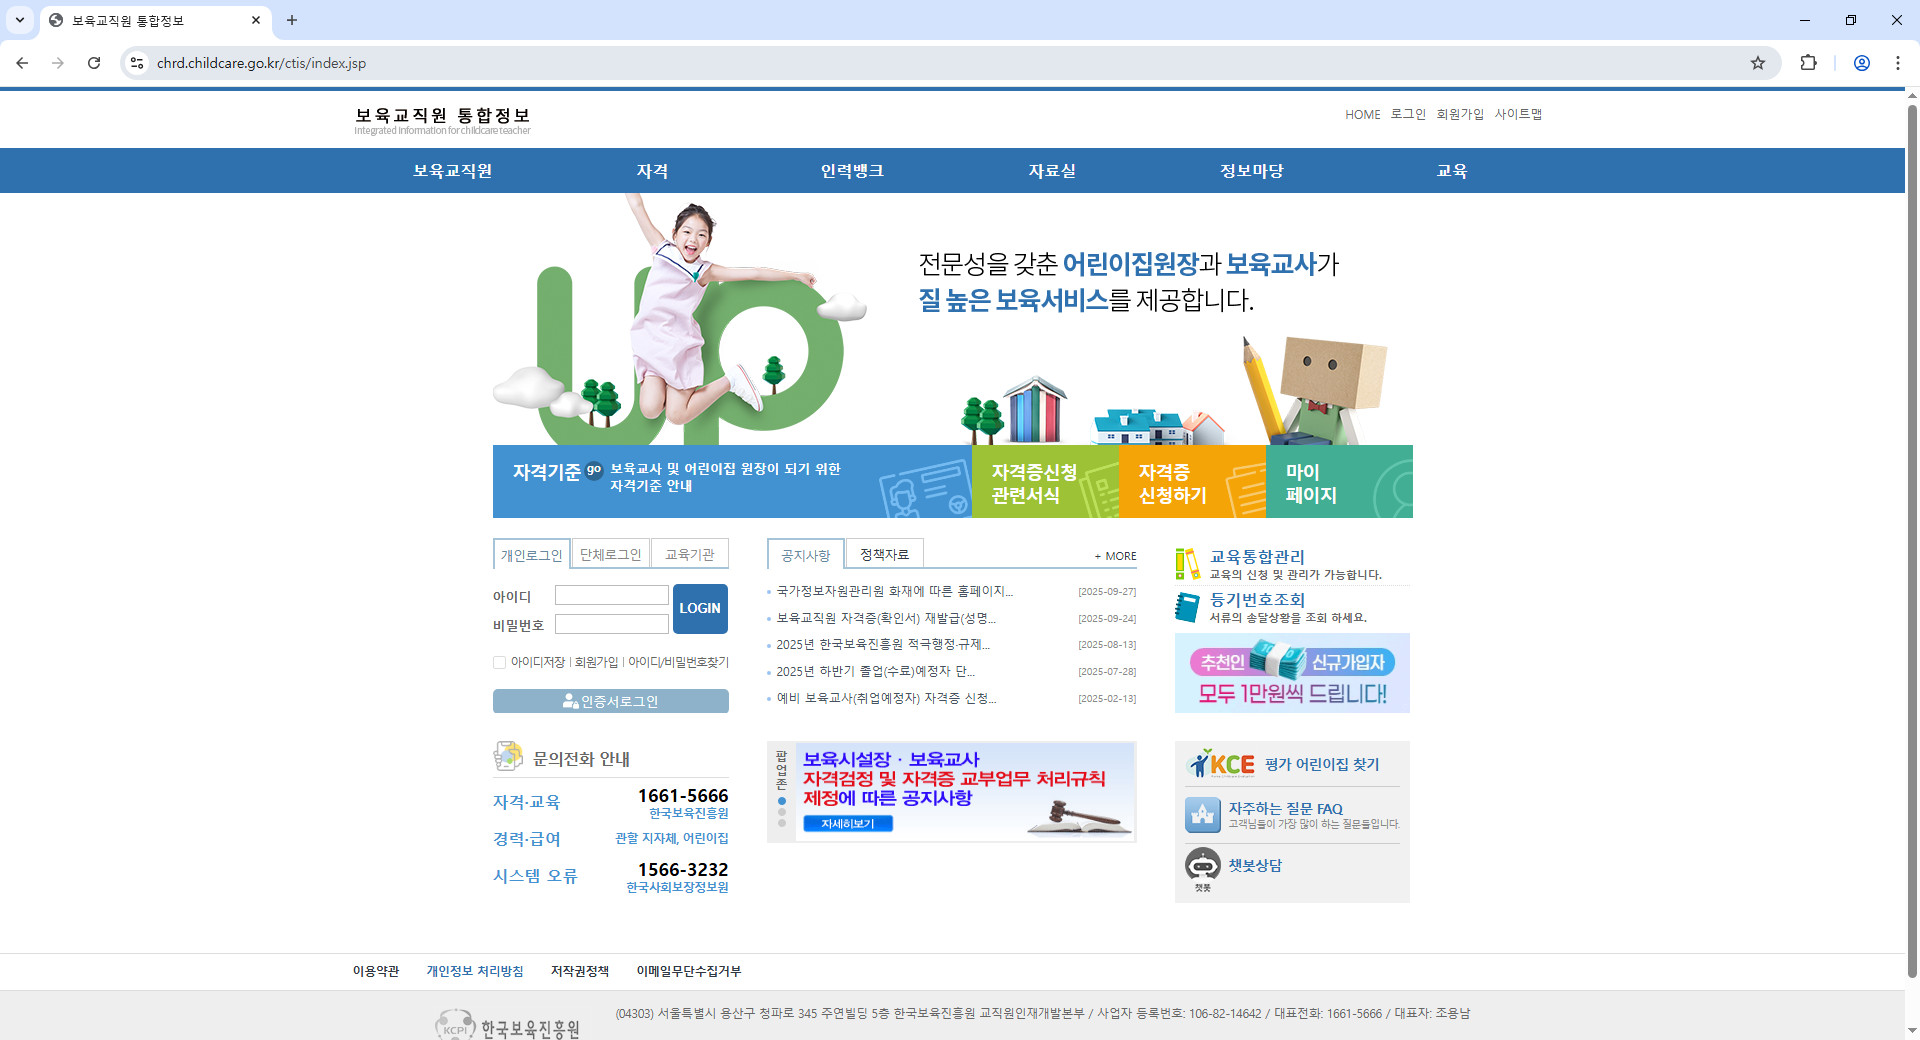Reload the page with the refresh icon
The height and width of the screenshot is (1040, 1920).
tap(94, 63)
